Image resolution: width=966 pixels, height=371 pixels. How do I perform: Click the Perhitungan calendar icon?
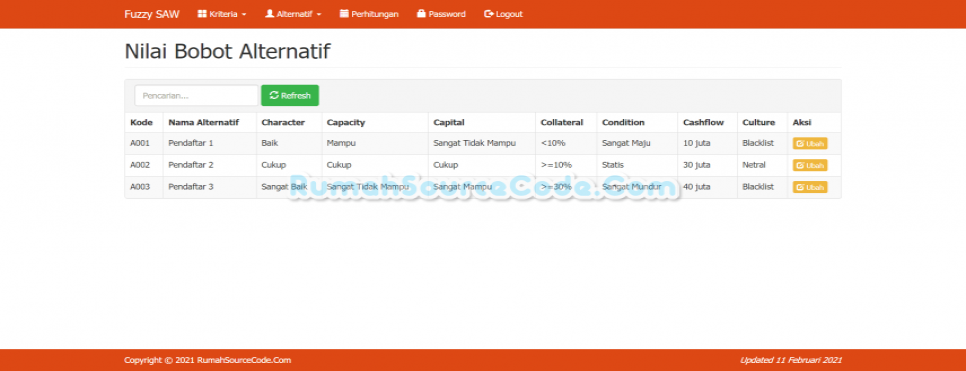point(344,14)
